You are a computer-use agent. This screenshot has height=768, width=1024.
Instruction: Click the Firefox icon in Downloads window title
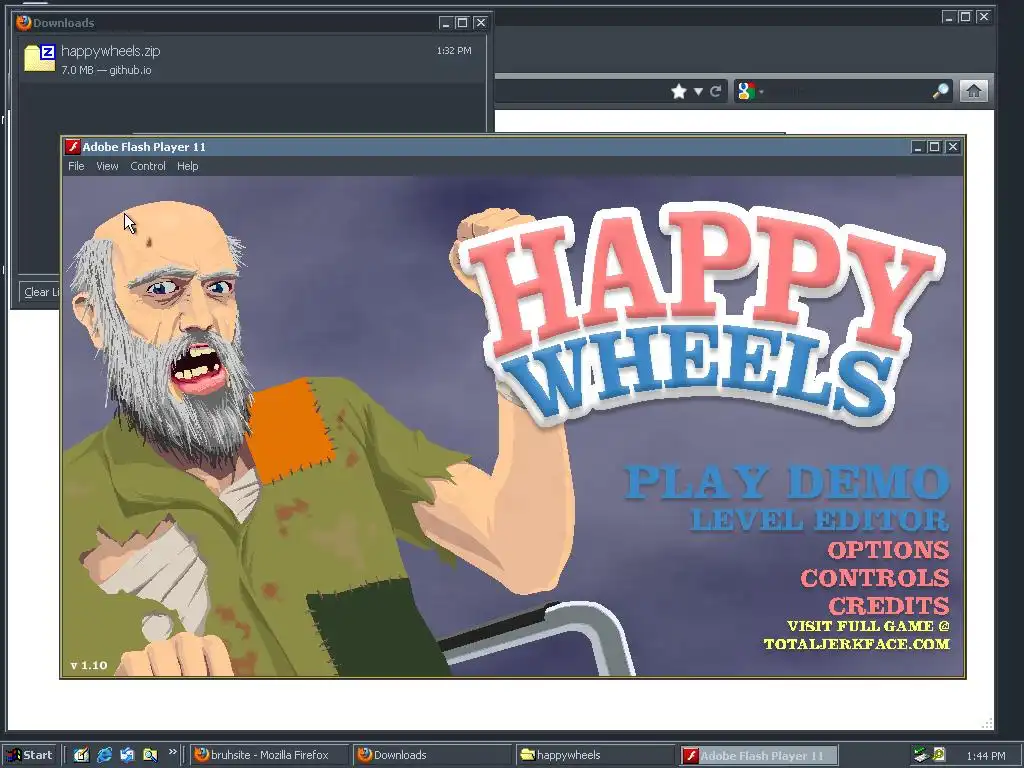[x=24, y=23]
